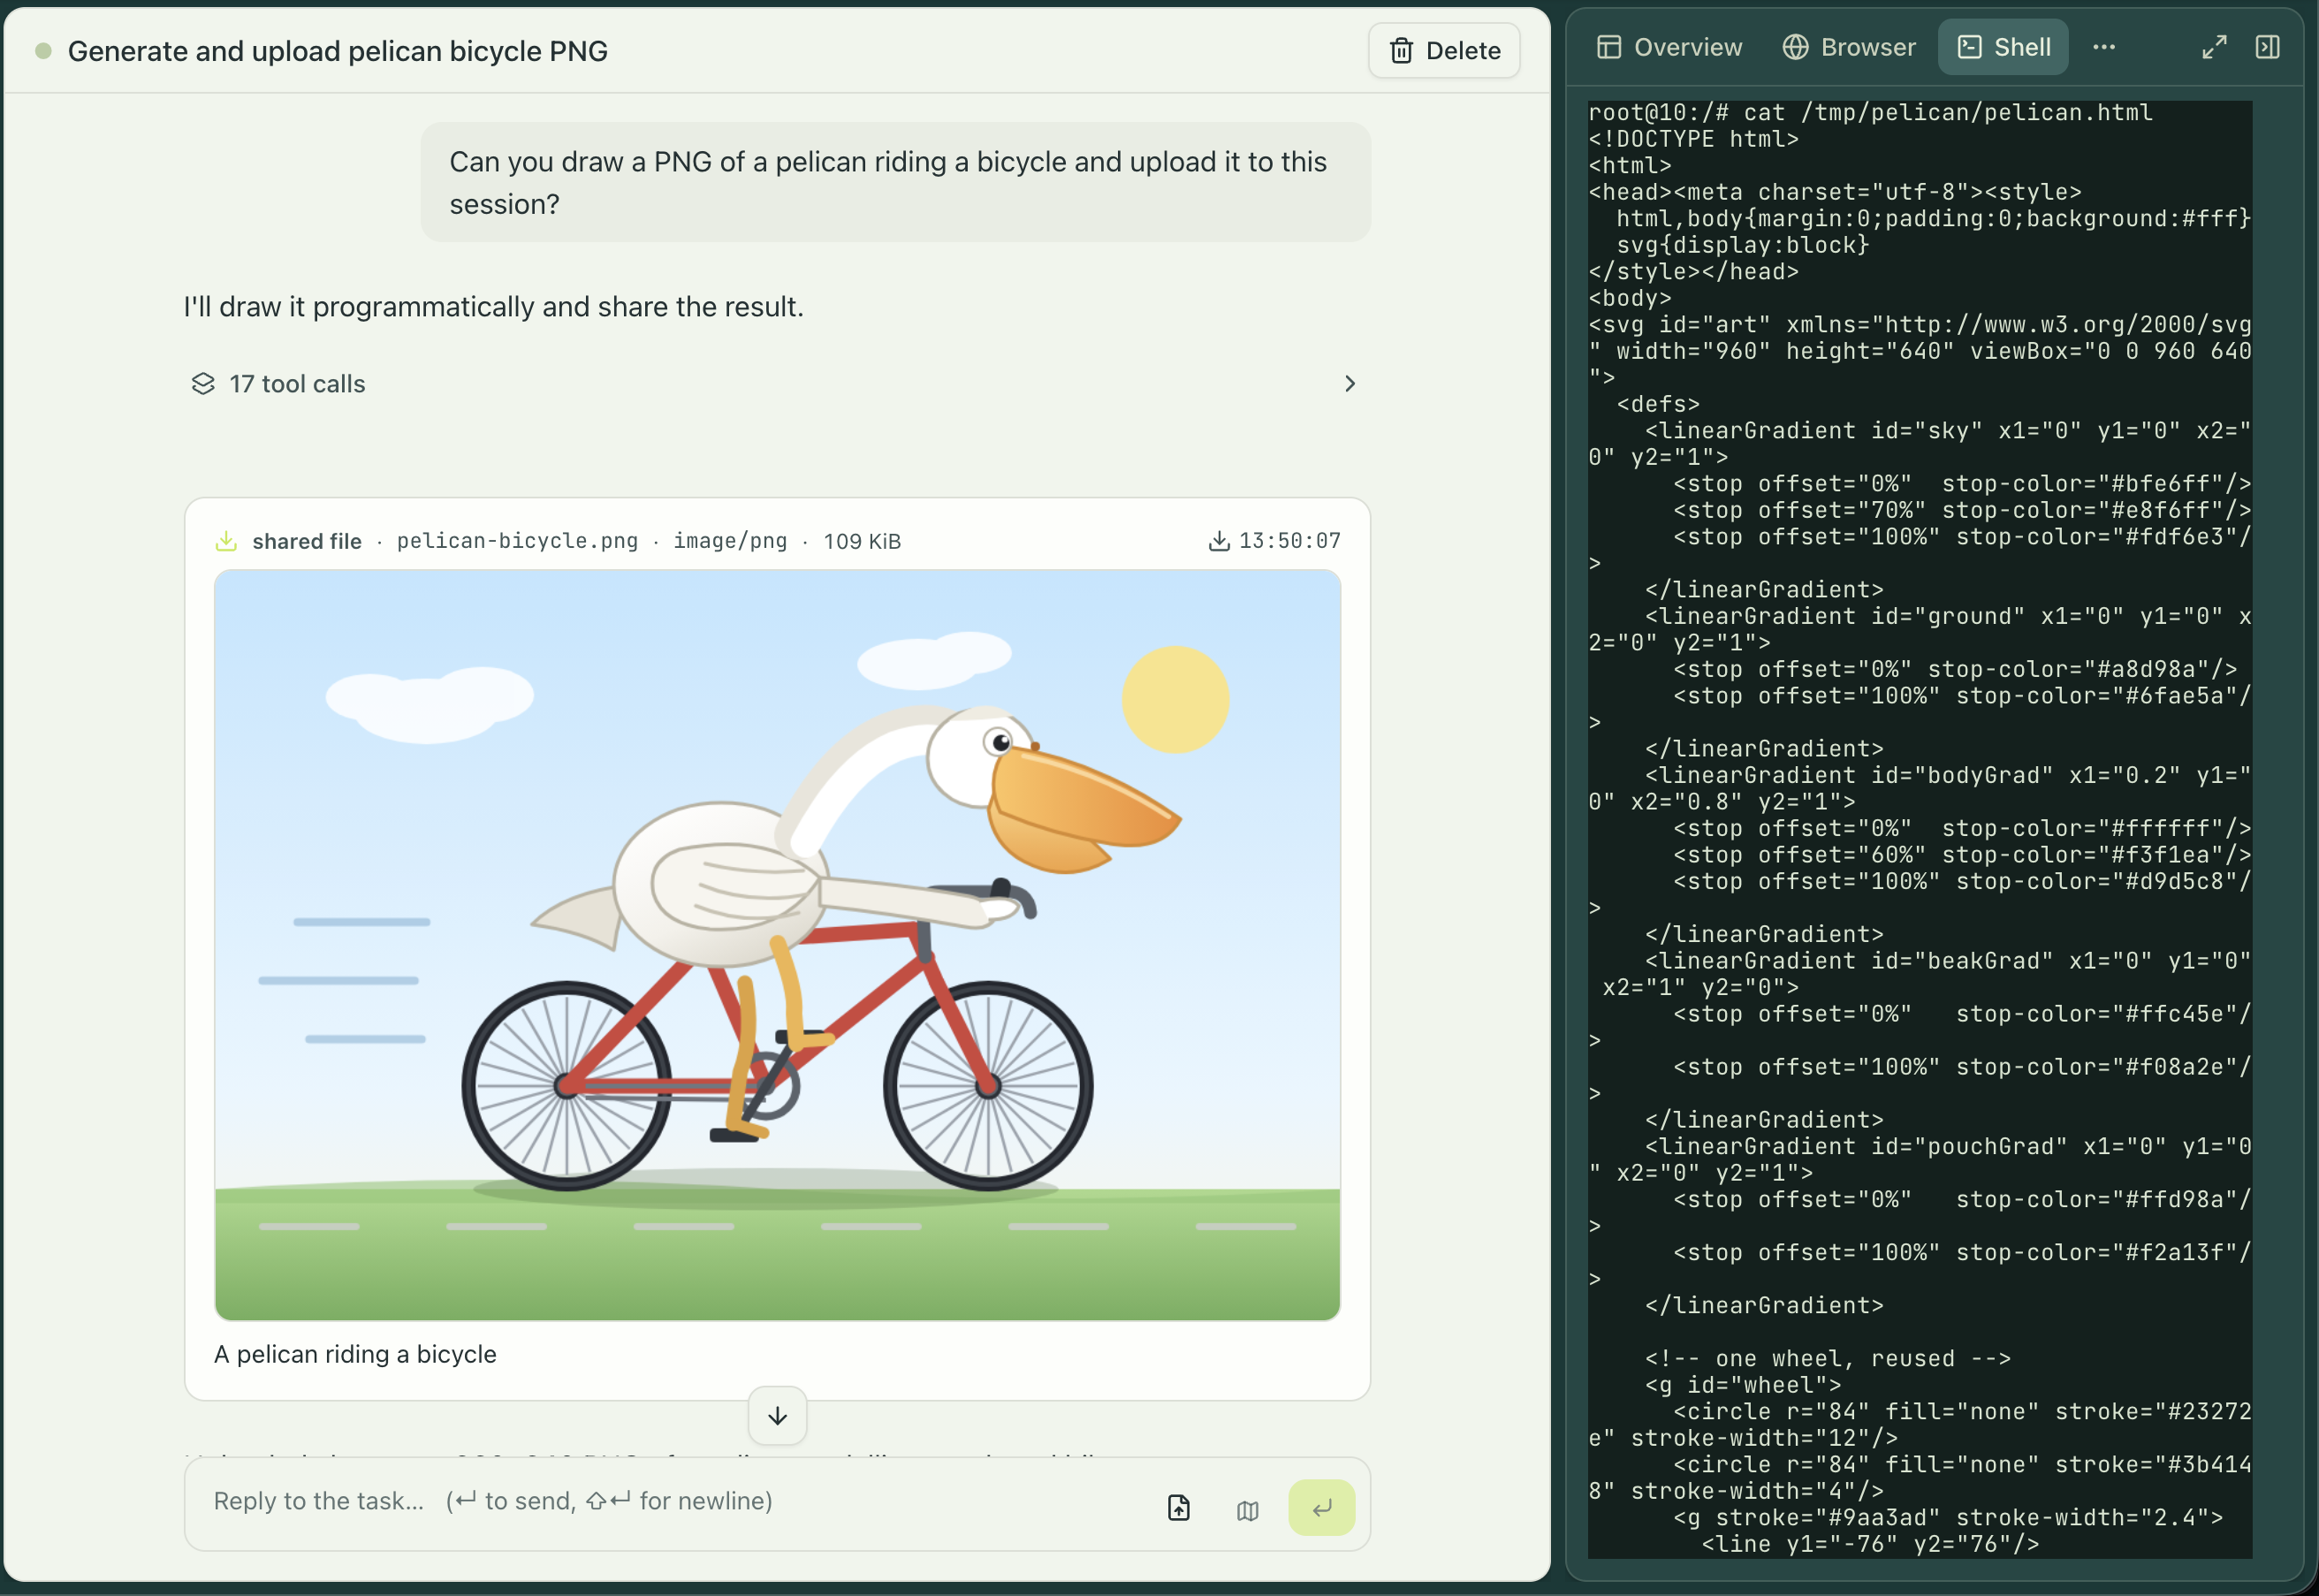Click the user message about drawing a PNG
Image resolution: width=2319 pixels, height=1596 pixels.
(895, 183)
